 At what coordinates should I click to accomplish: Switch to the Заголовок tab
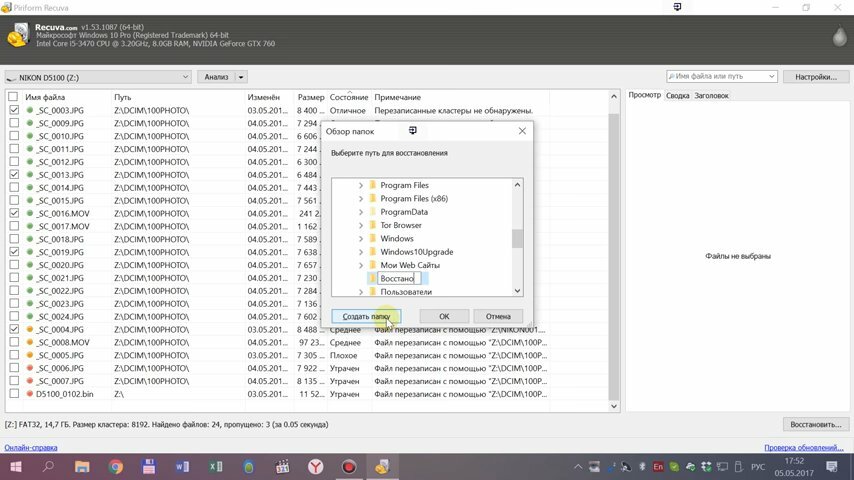click(711, 95)
